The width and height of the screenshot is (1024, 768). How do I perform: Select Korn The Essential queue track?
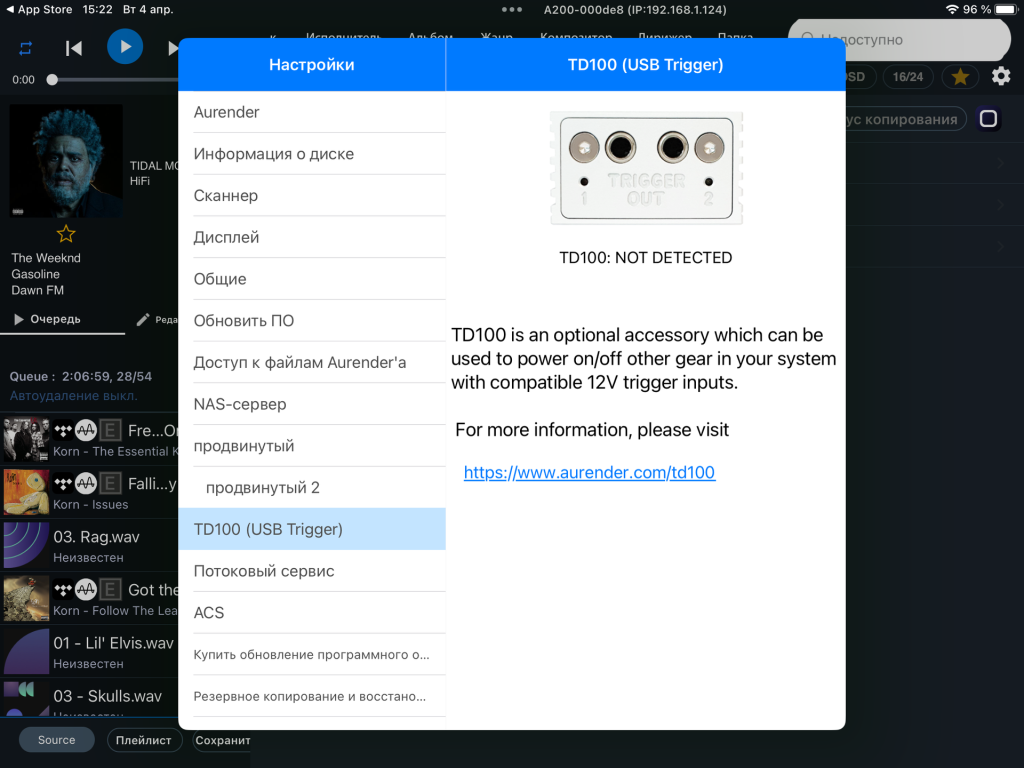point(89,440)
